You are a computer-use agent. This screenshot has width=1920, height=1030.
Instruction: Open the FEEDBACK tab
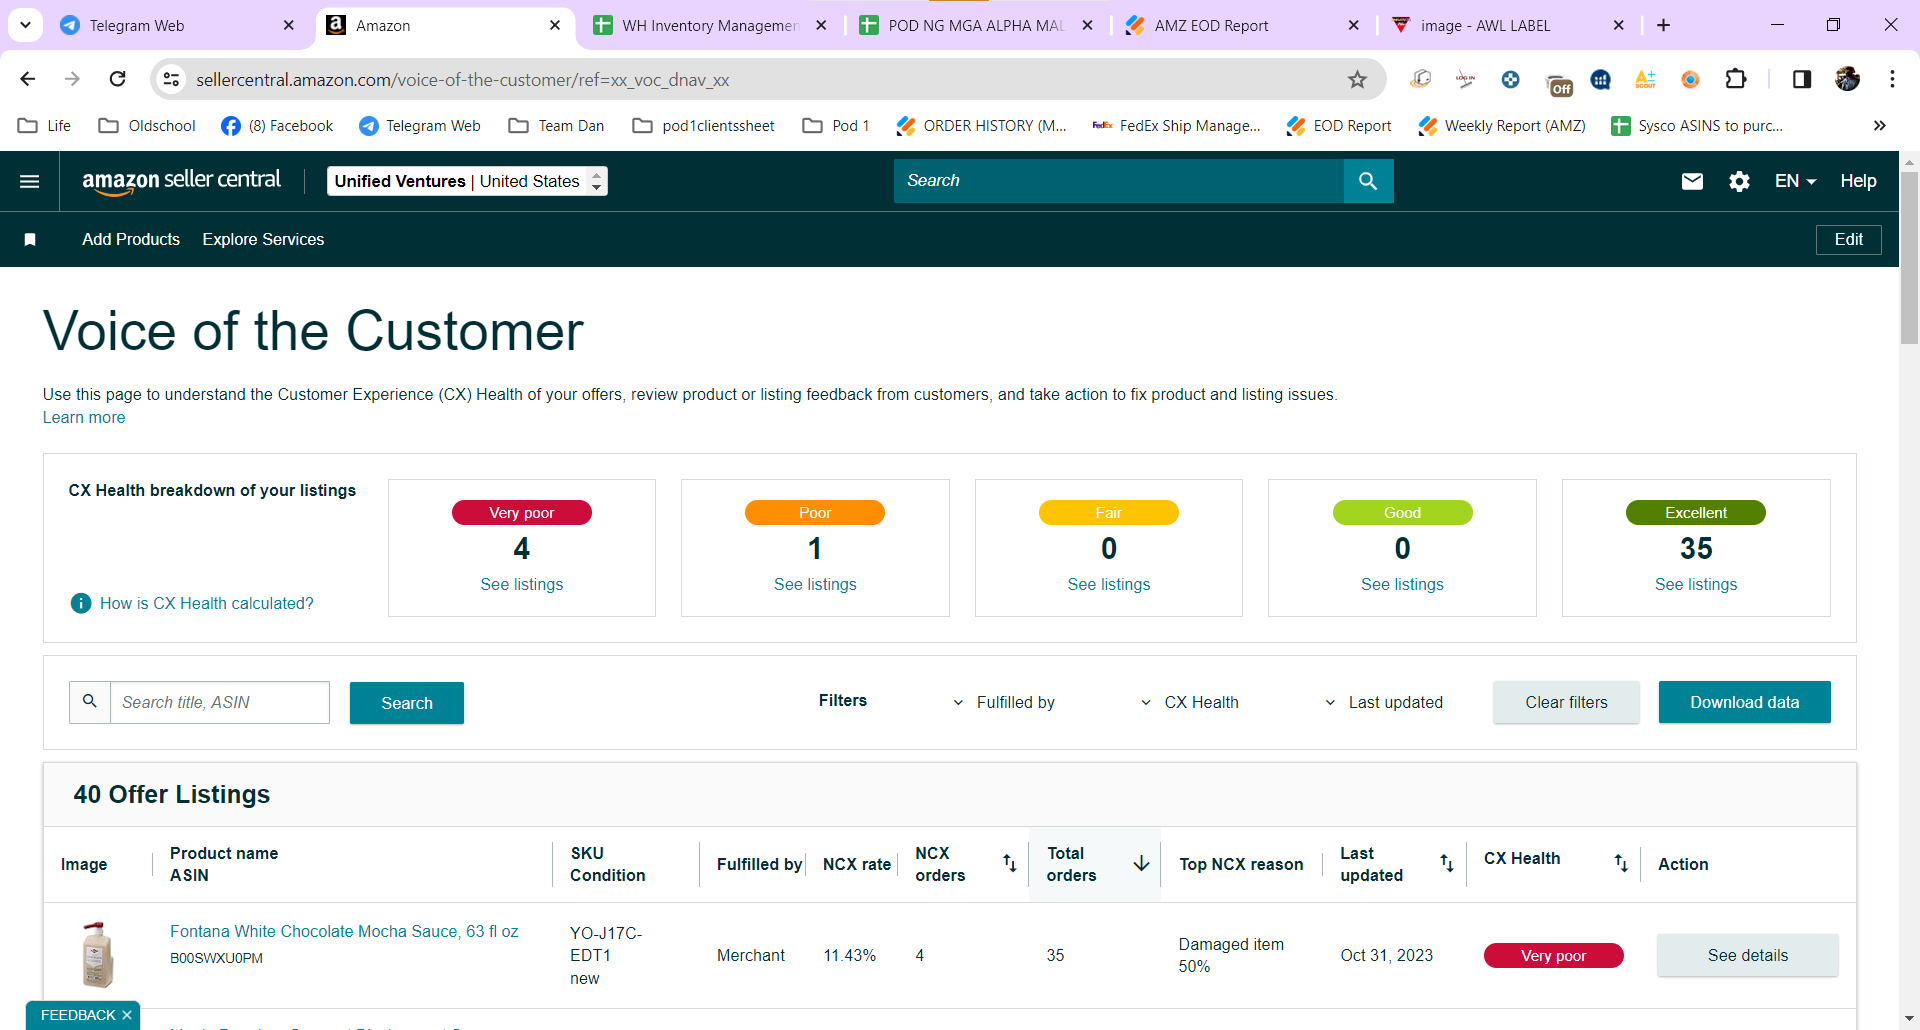(78, 1015)
